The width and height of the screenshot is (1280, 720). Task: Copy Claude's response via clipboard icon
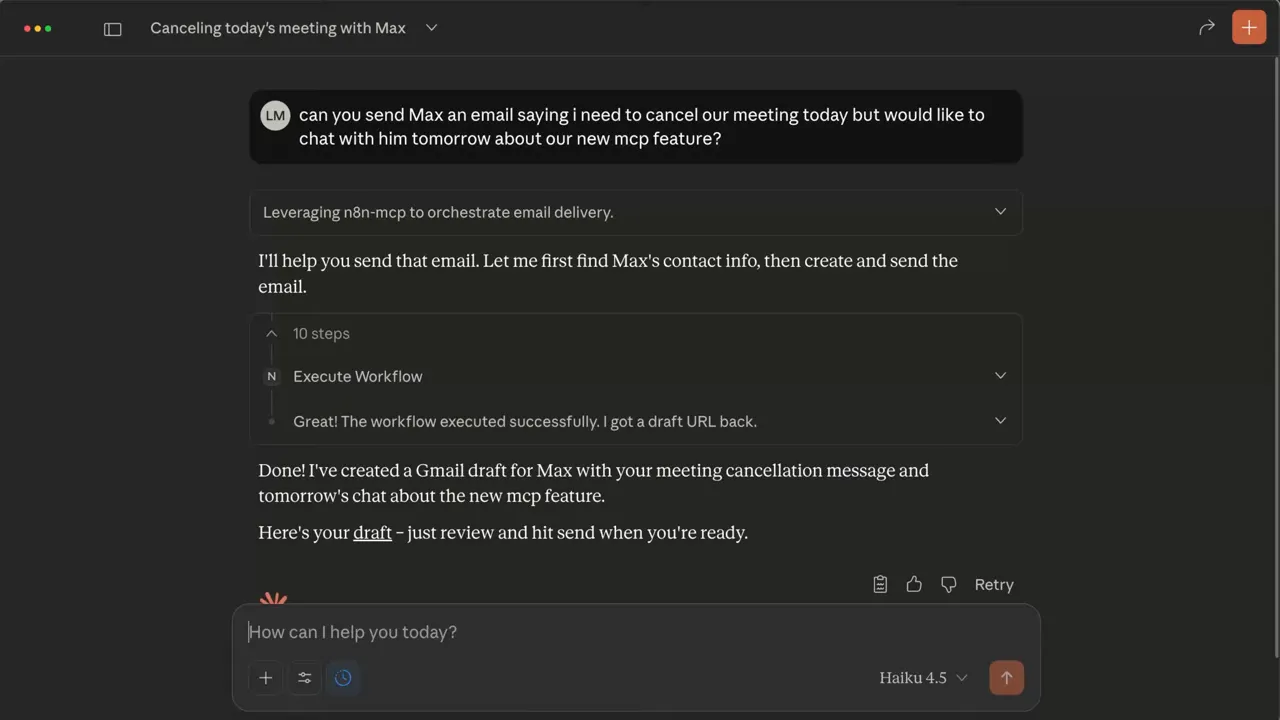880,584
